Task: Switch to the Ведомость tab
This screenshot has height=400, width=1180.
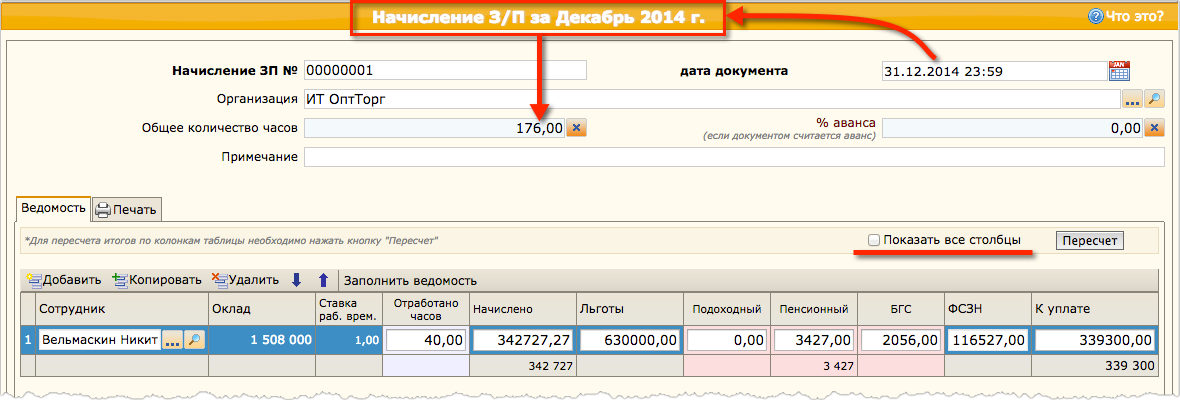Action: click(x=53, y=209)
